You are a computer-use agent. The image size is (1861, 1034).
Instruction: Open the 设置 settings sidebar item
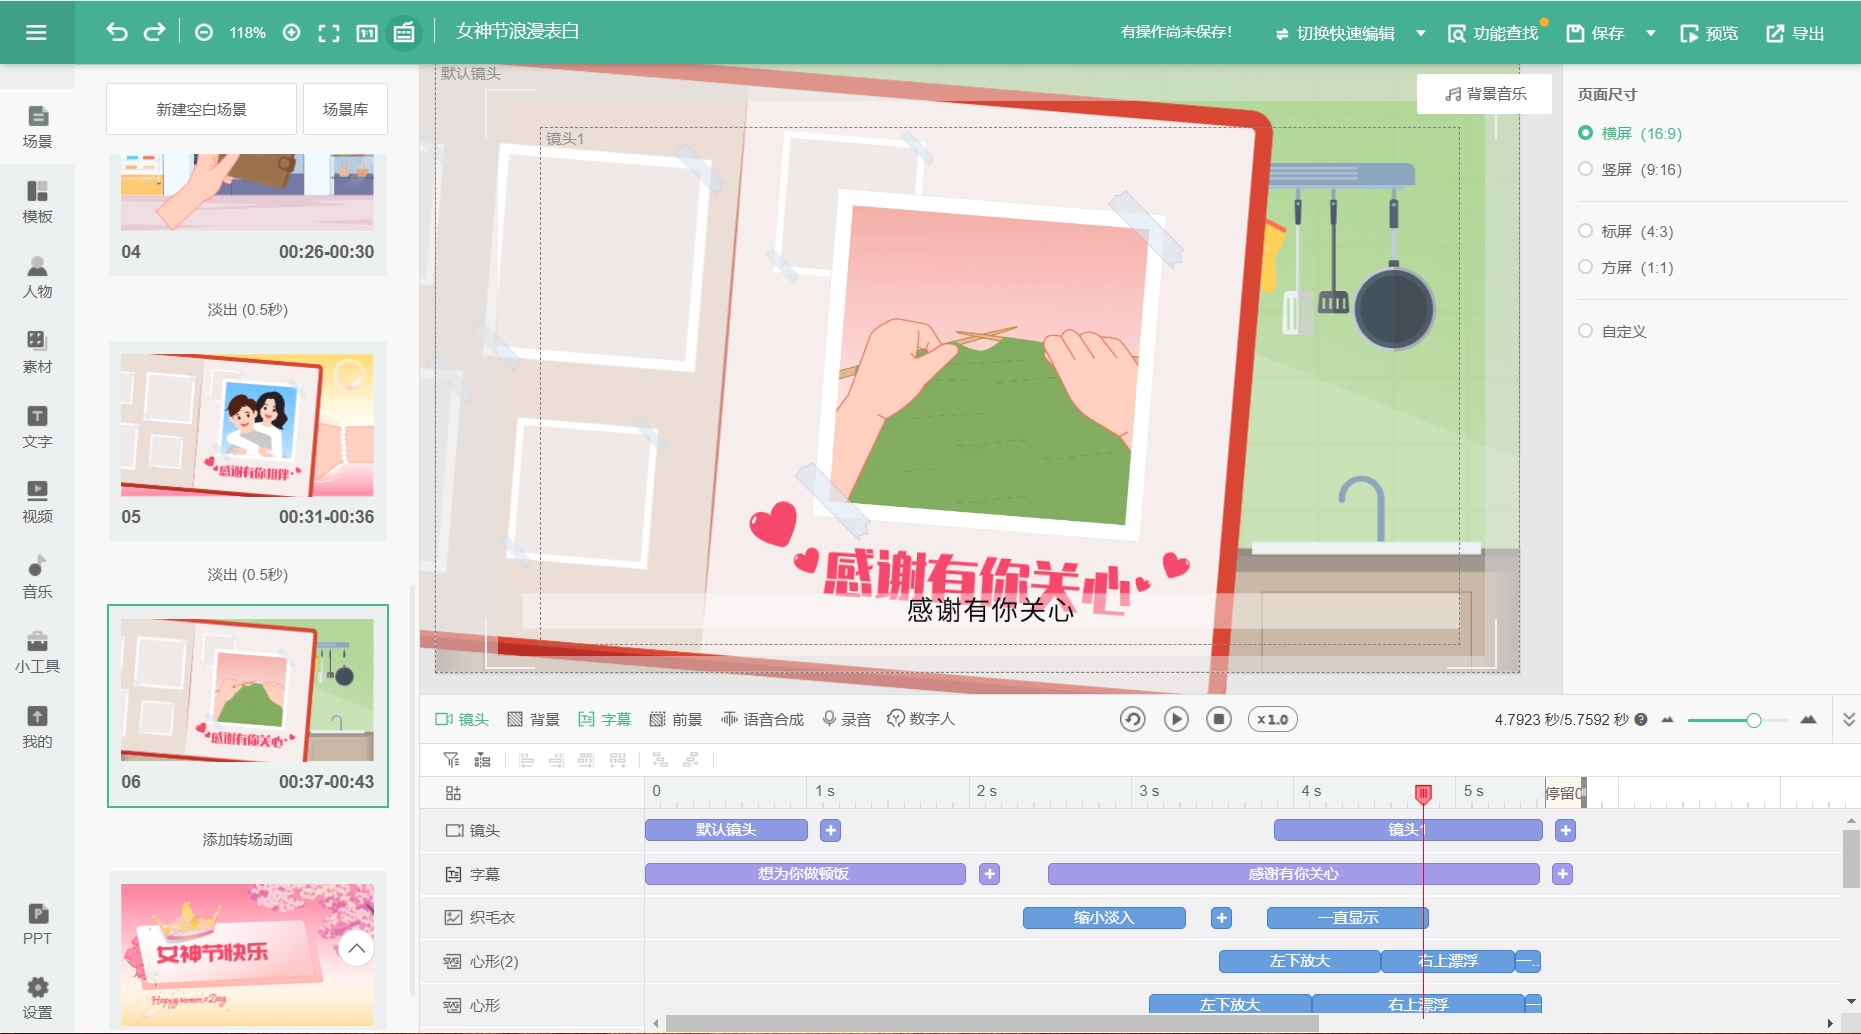37,998
